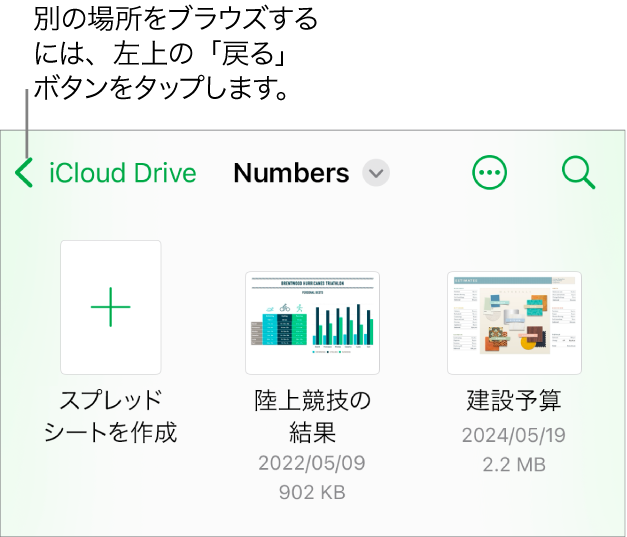This screenshot has height=537, width=627.
Task: Expand the Numbers title dropdown chevron
Action: point(376,173)
